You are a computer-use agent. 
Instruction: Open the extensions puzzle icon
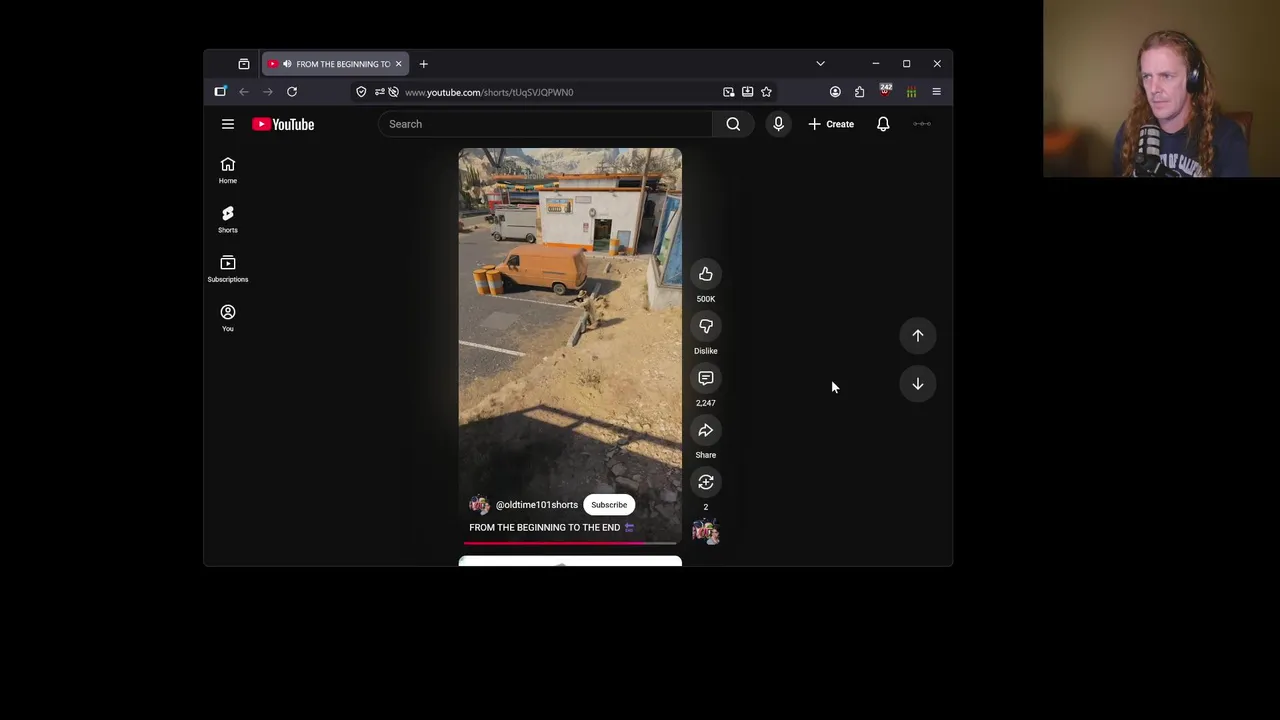click(860, 92)
